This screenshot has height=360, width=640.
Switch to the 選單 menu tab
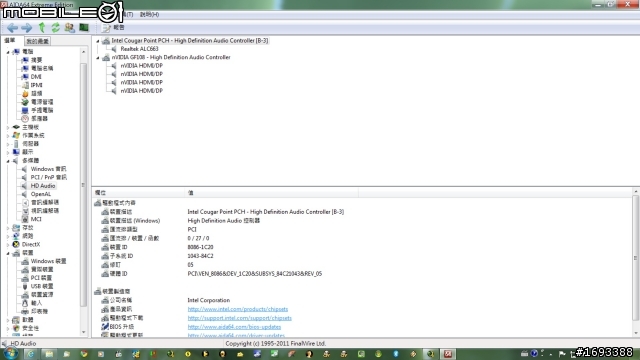[x=10, y=41]
